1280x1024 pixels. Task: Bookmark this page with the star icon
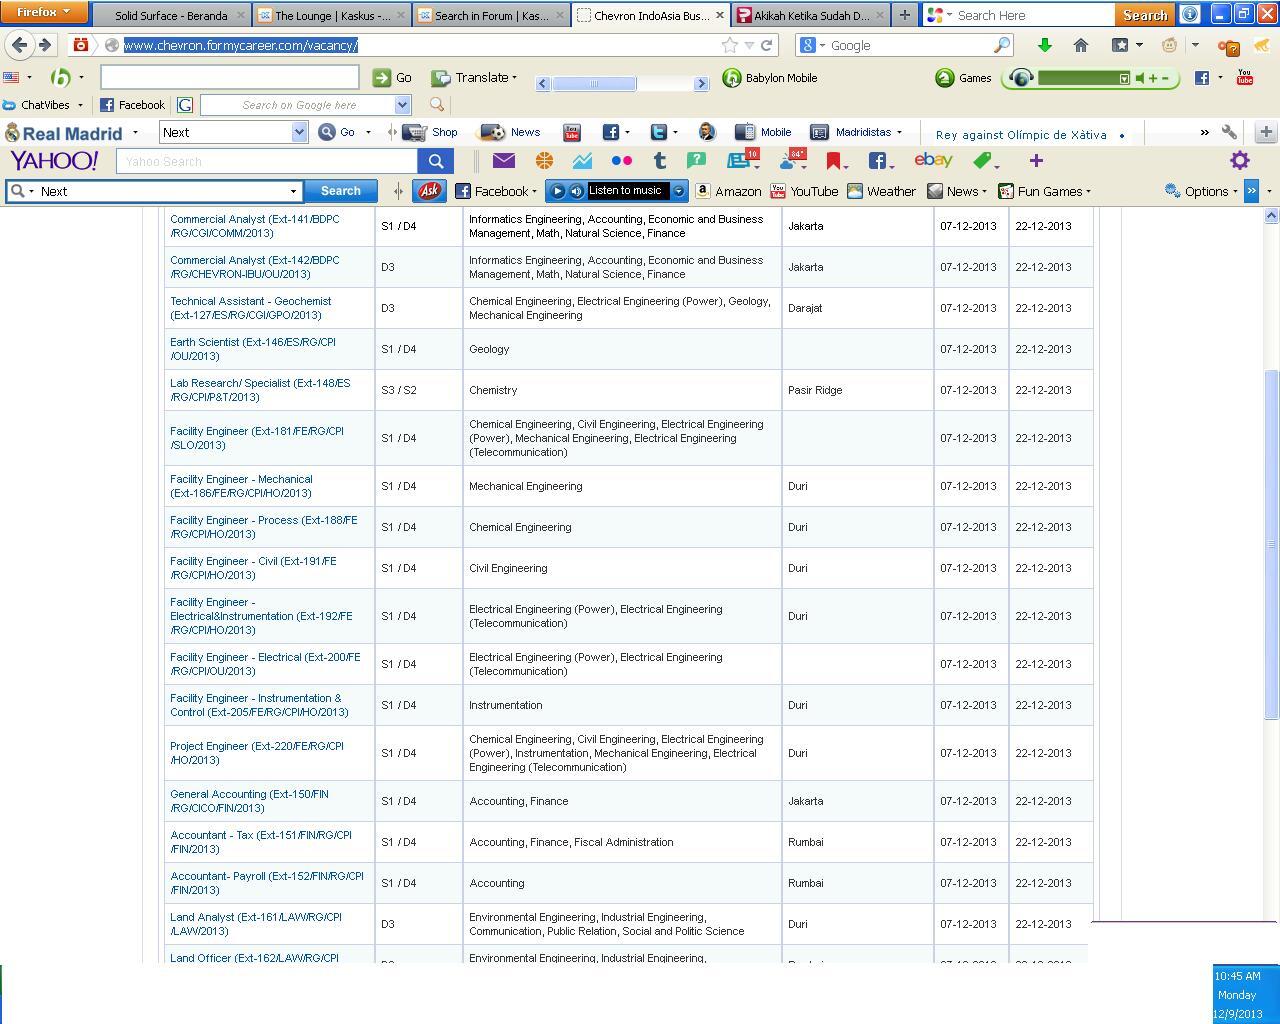click(730, 45)
